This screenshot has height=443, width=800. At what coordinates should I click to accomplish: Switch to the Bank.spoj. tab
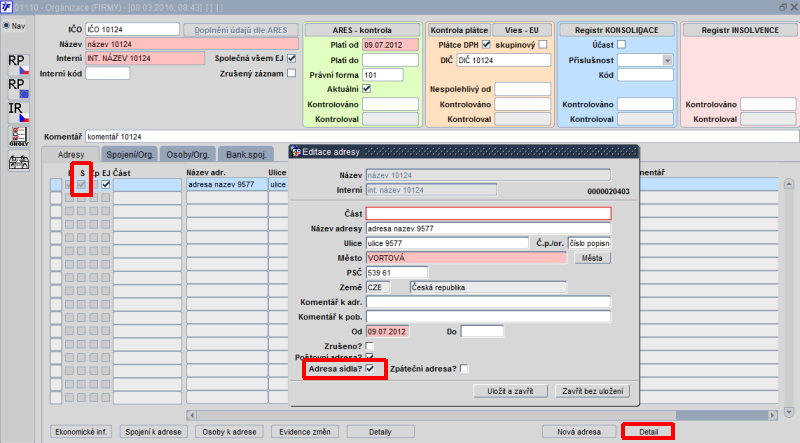point(246,154)
